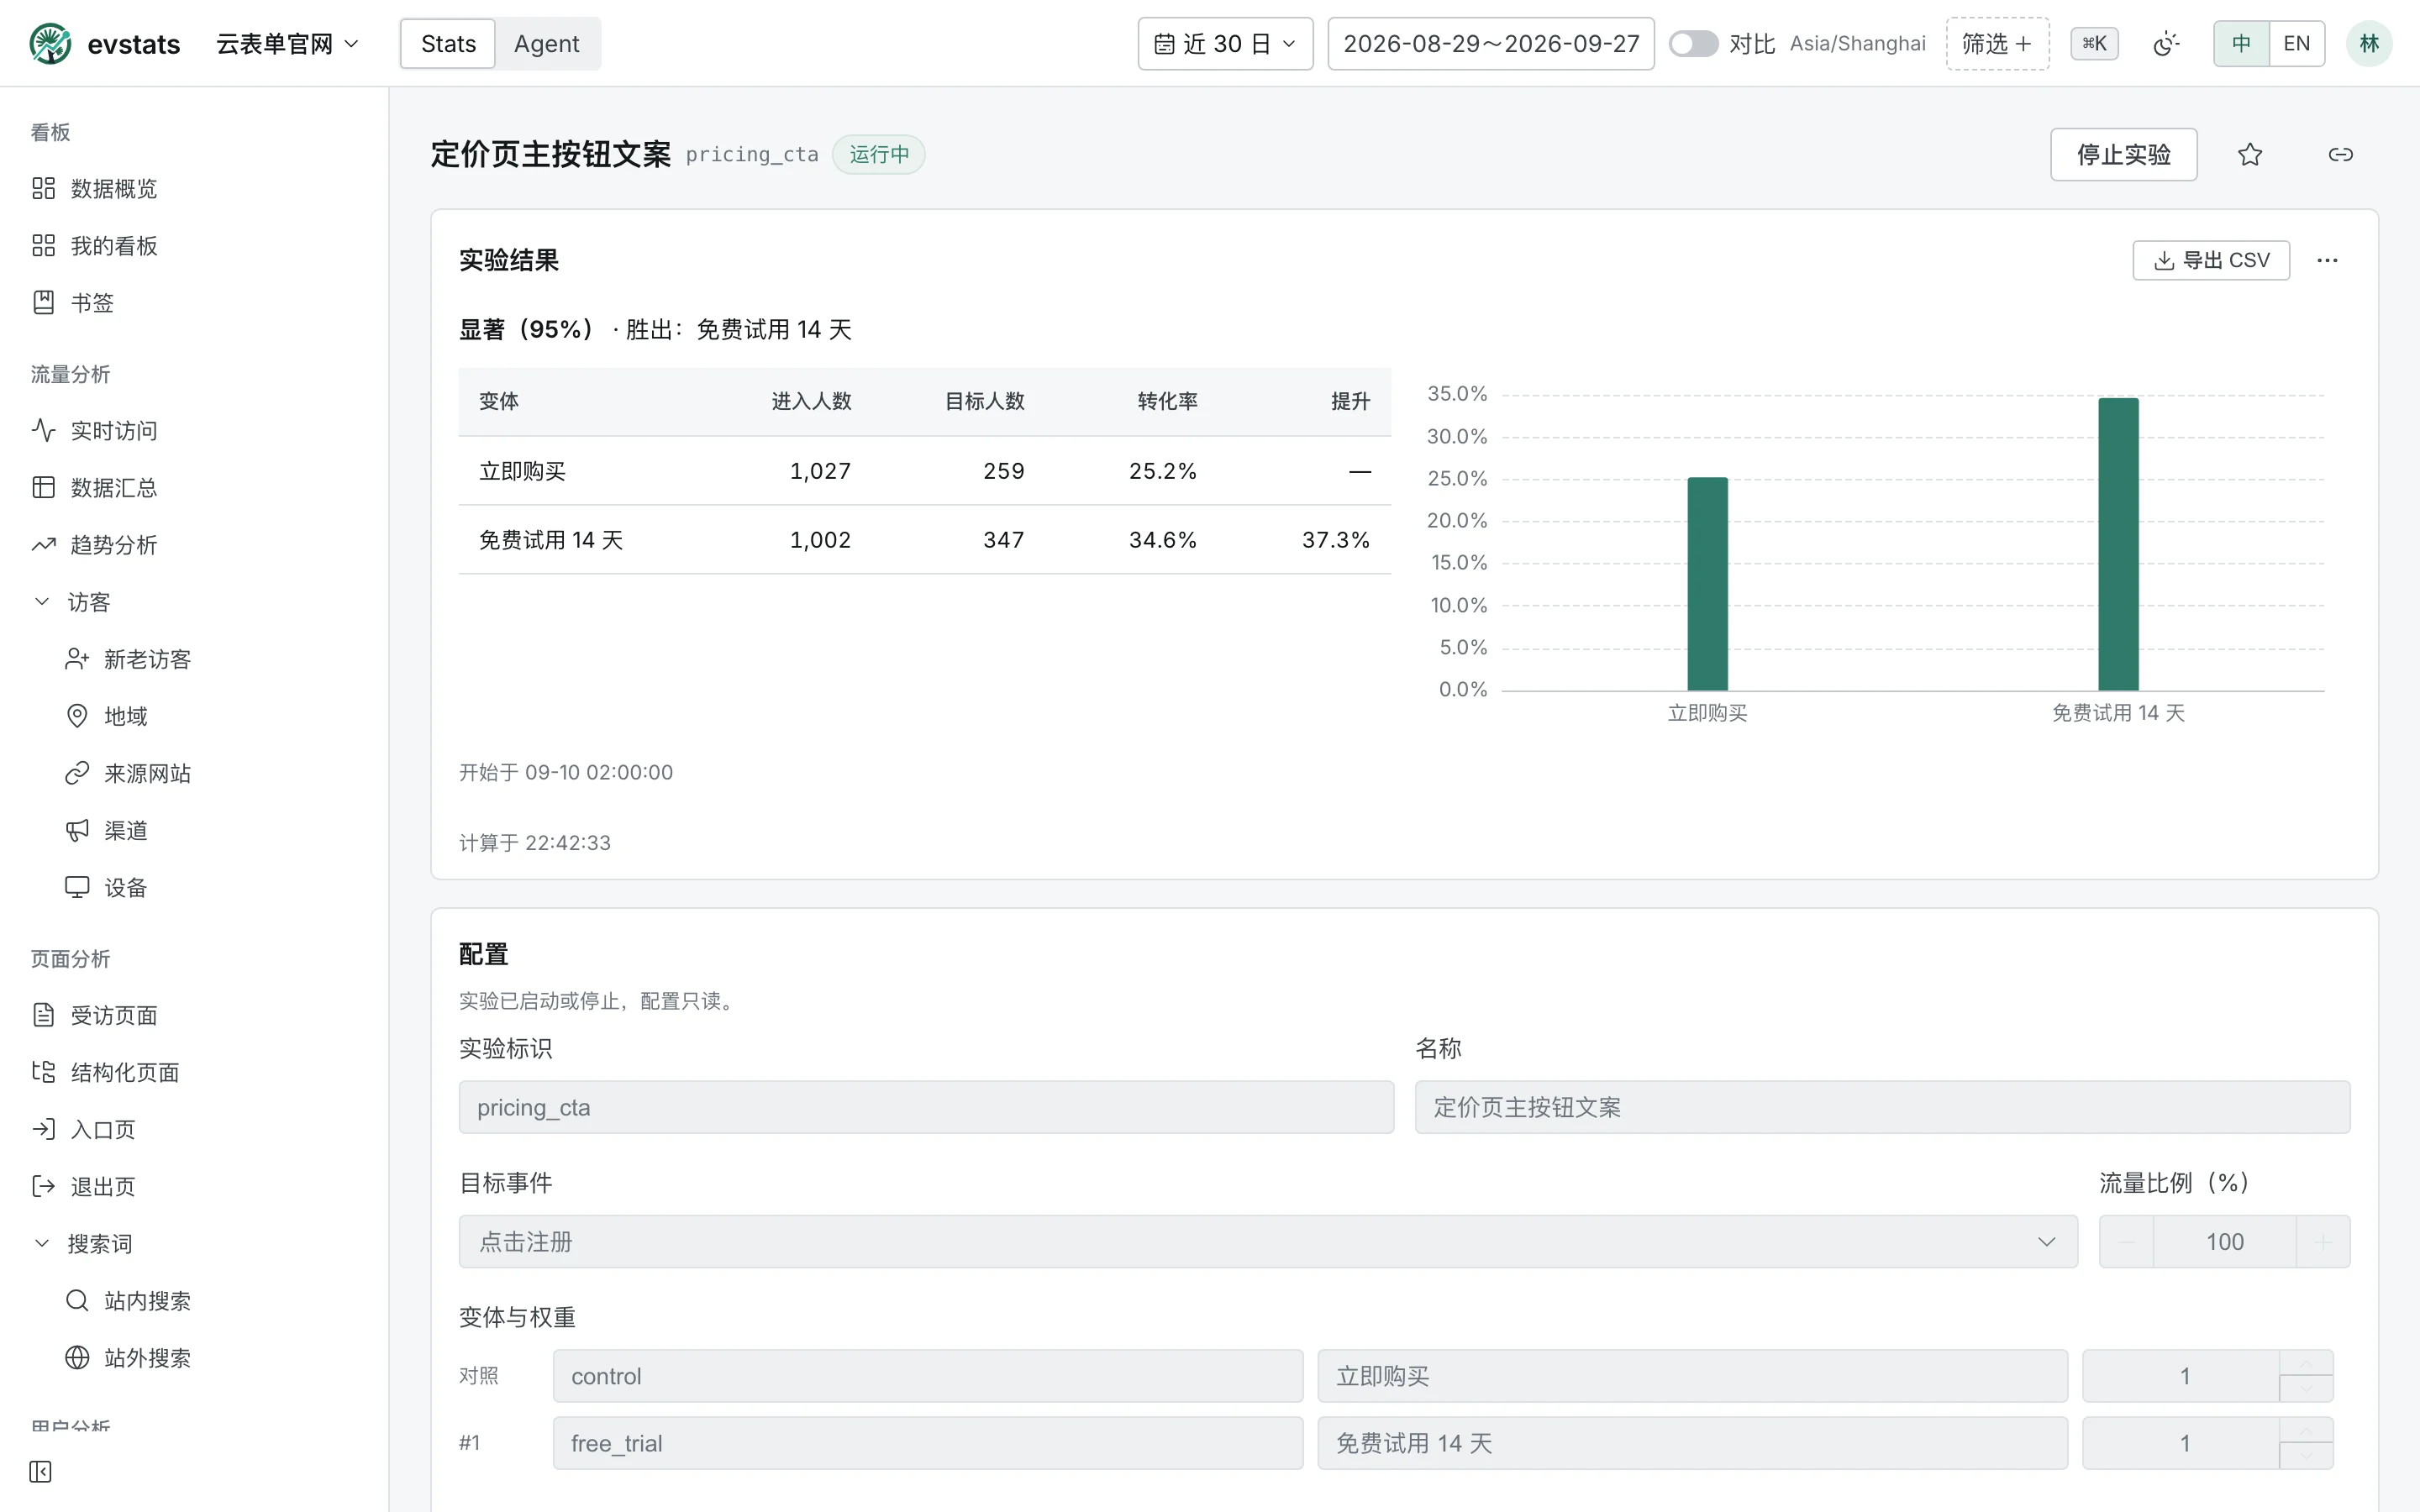
Task: Increase the control variant weight stepper
Action: (2306, 1364)
